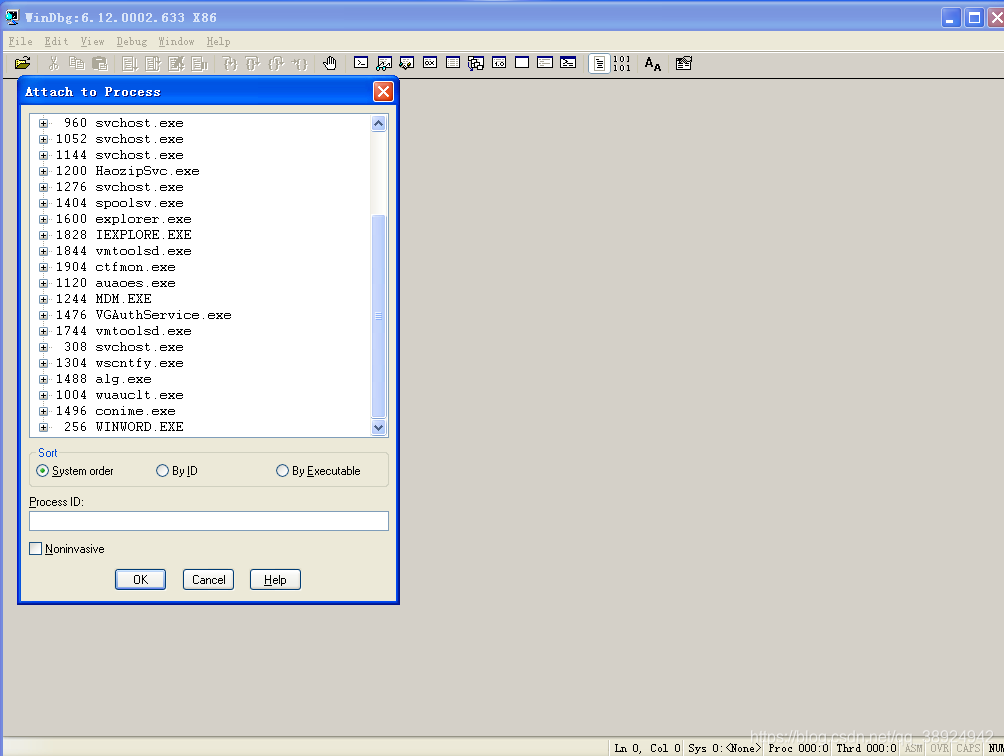Viewport: 1004px width, 756px height.
Task: Close the Attach to Process dialog
Action: [x=383, y=92]
